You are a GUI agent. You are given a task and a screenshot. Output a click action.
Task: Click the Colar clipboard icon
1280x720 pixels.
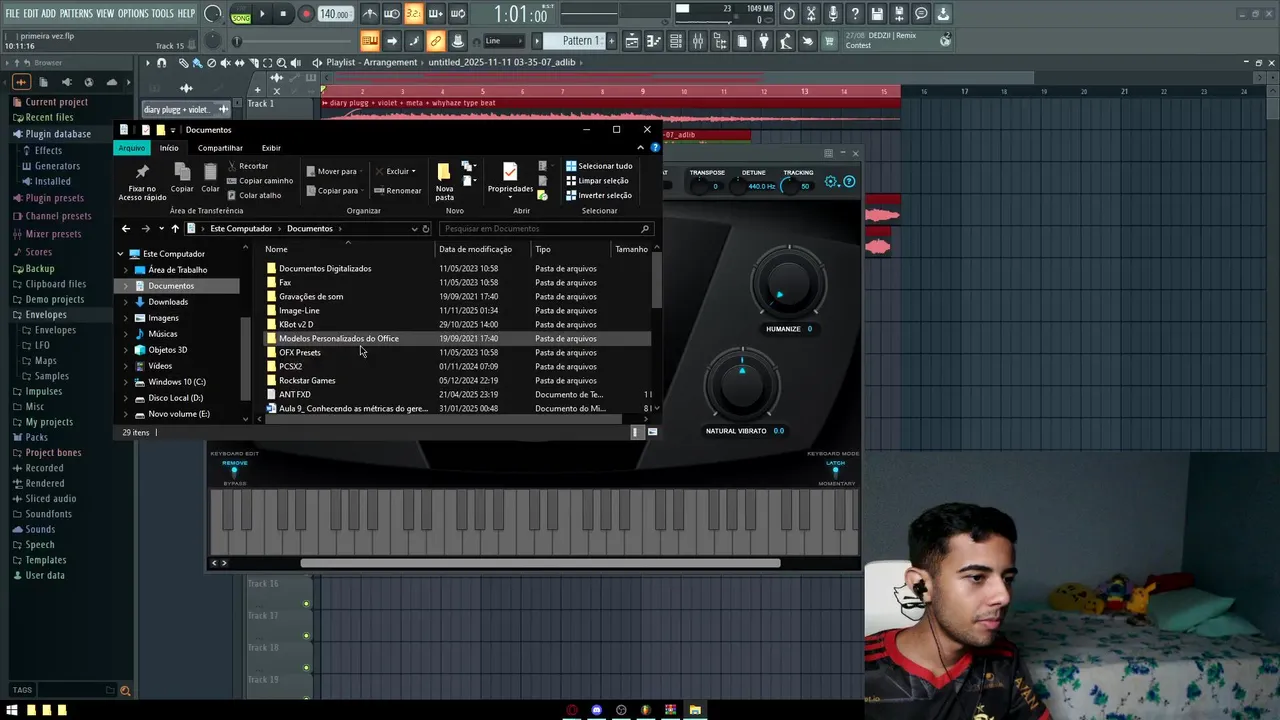click(210, 178)
